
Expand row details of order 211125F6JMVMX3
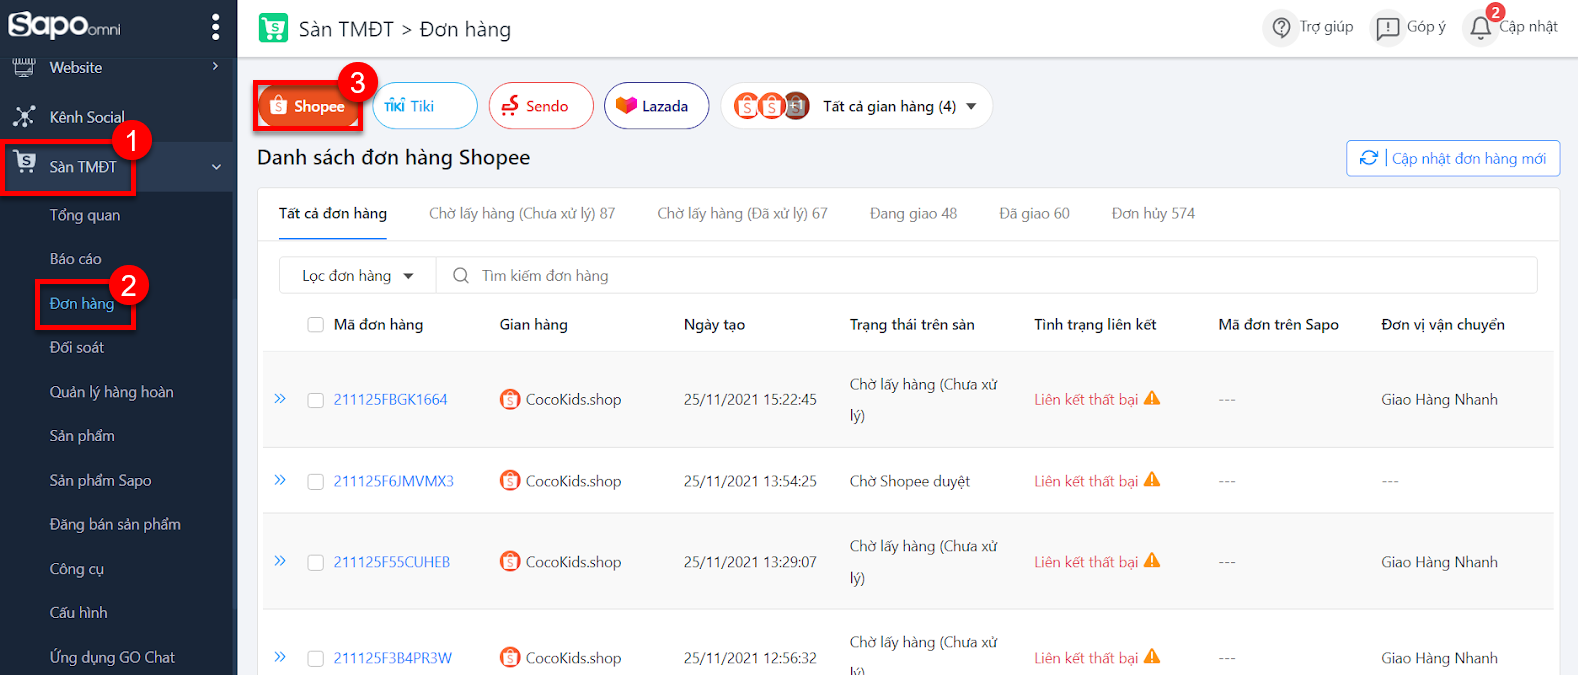[x=280, y=480]
